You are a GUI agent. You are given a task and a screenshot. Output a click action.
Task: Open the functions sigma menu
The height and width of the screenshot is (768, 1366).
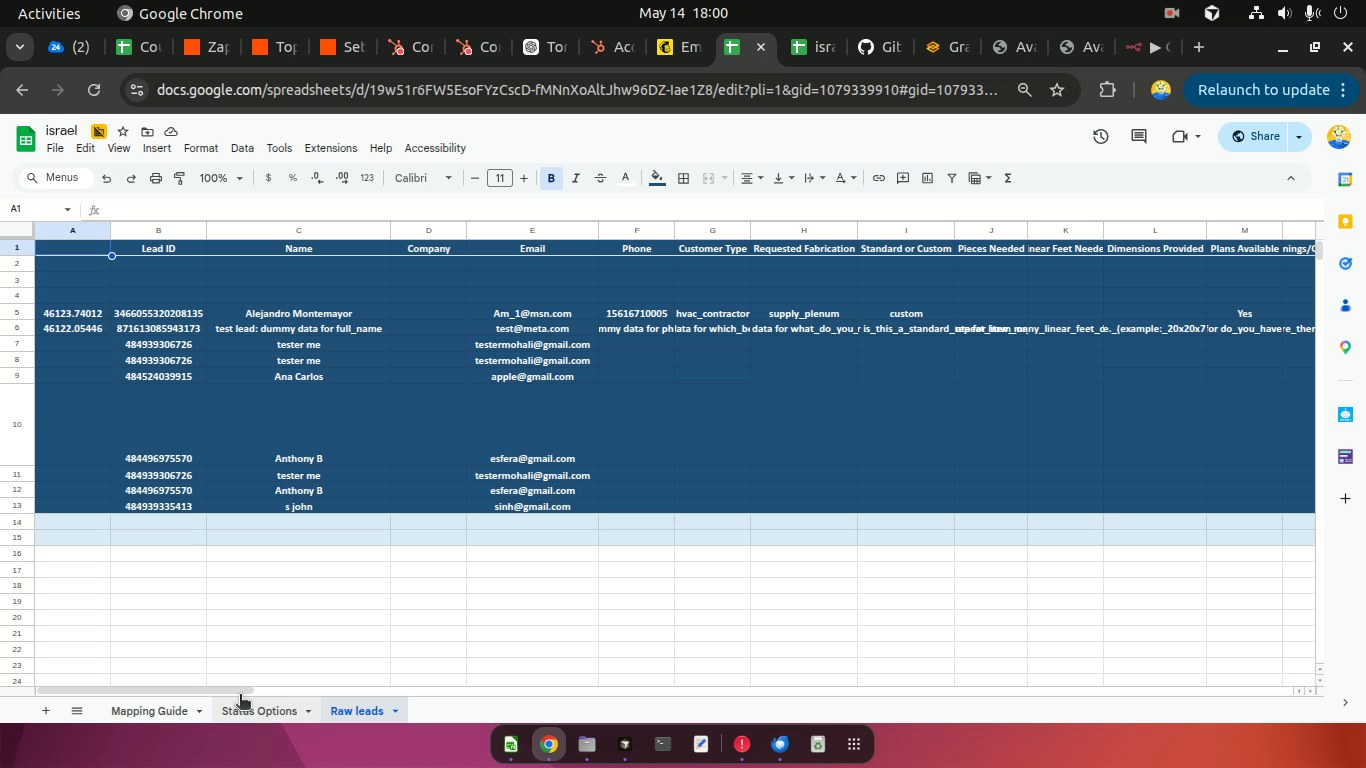tap(1007, 178)
